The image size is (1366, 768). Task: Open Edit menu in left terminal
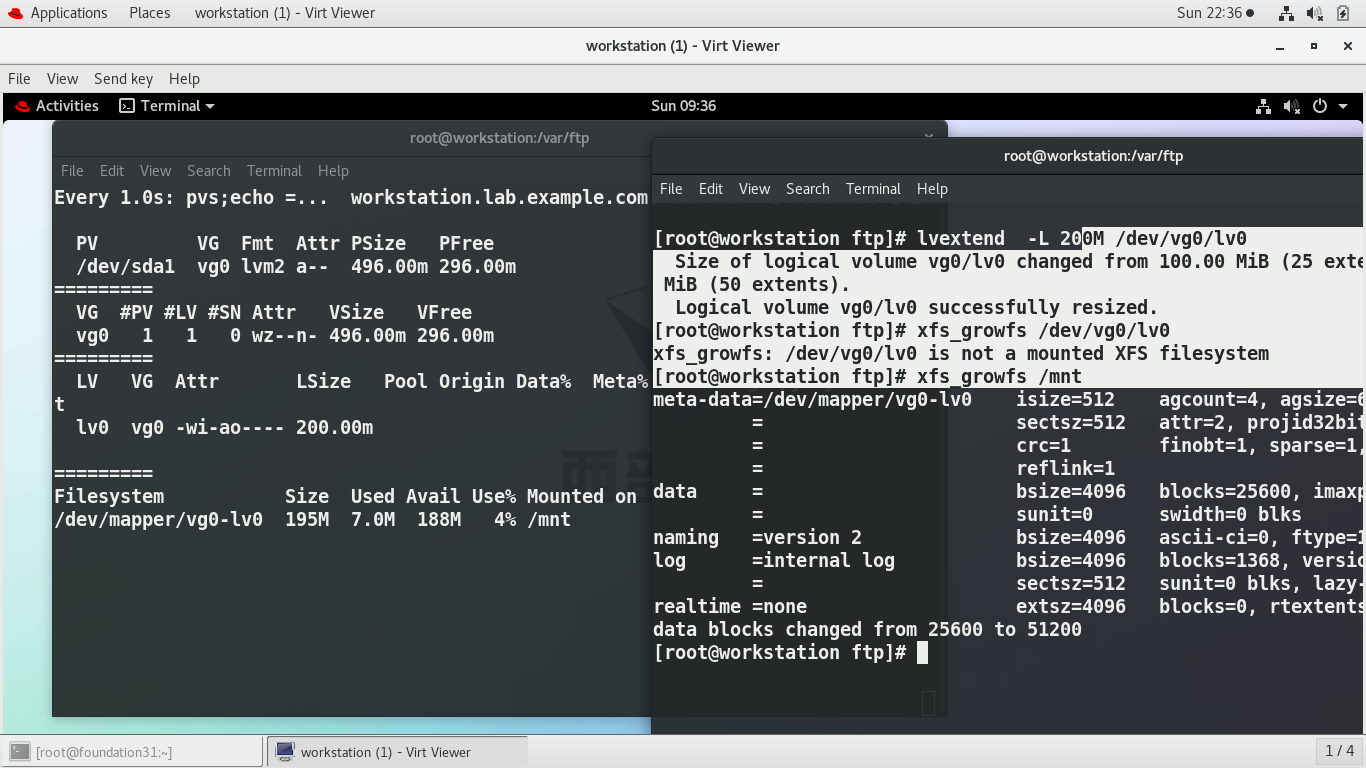click(x=112, y=171)
